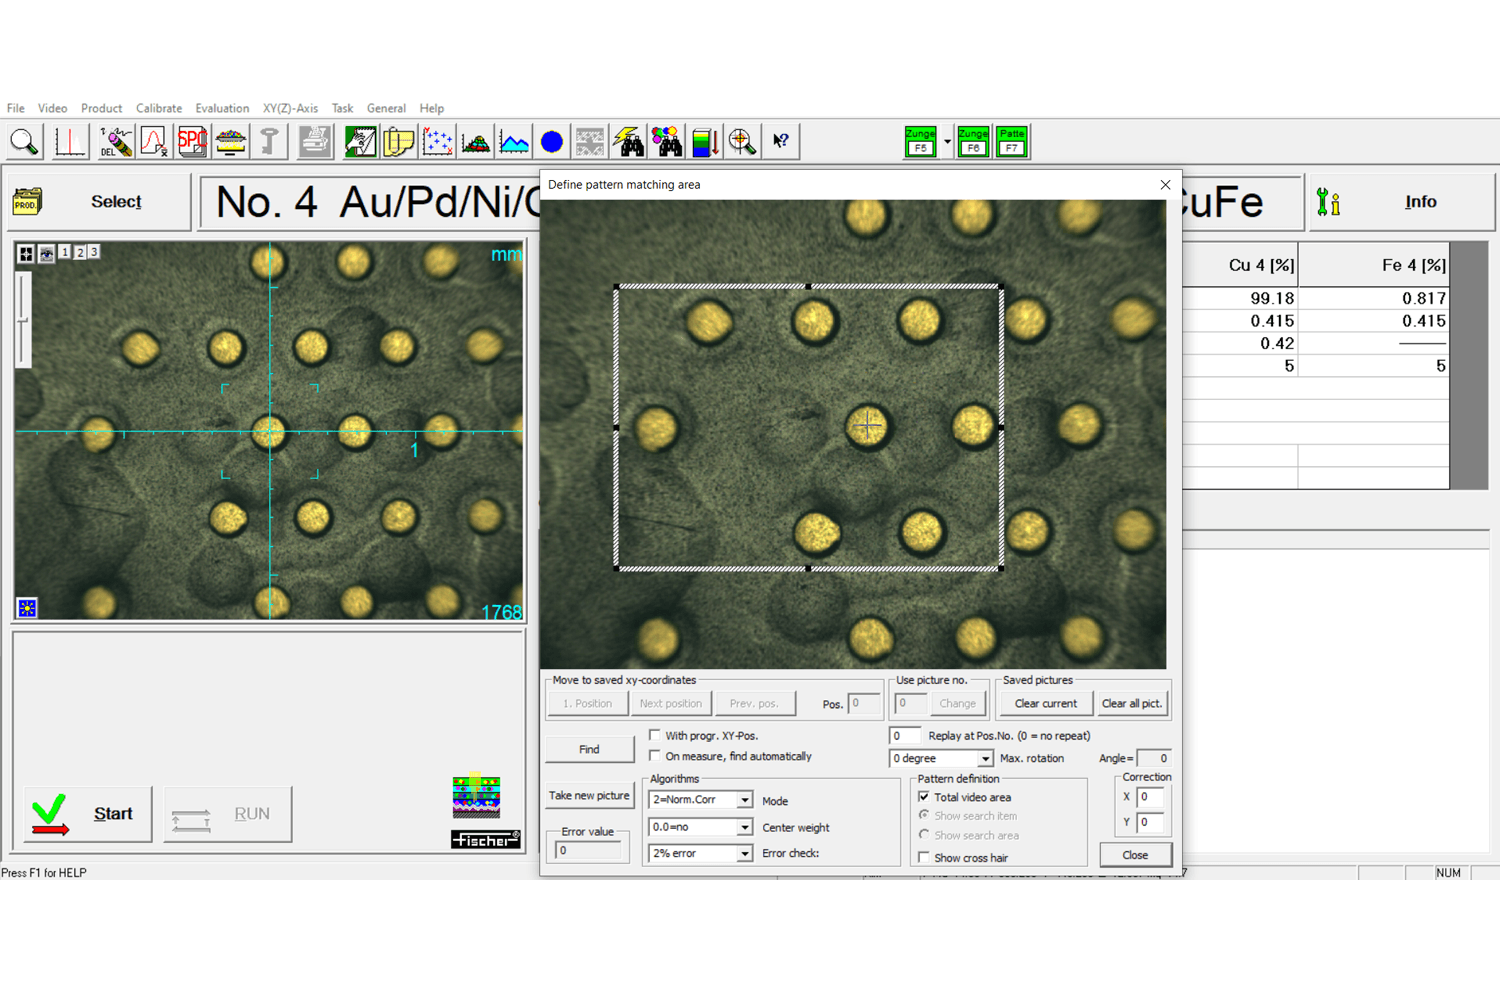Image resolution: width=1500 pixels, height=996 pixels.
Task: Click the writing hand notepad toolbar icon
Action: (x=360, y=142)
